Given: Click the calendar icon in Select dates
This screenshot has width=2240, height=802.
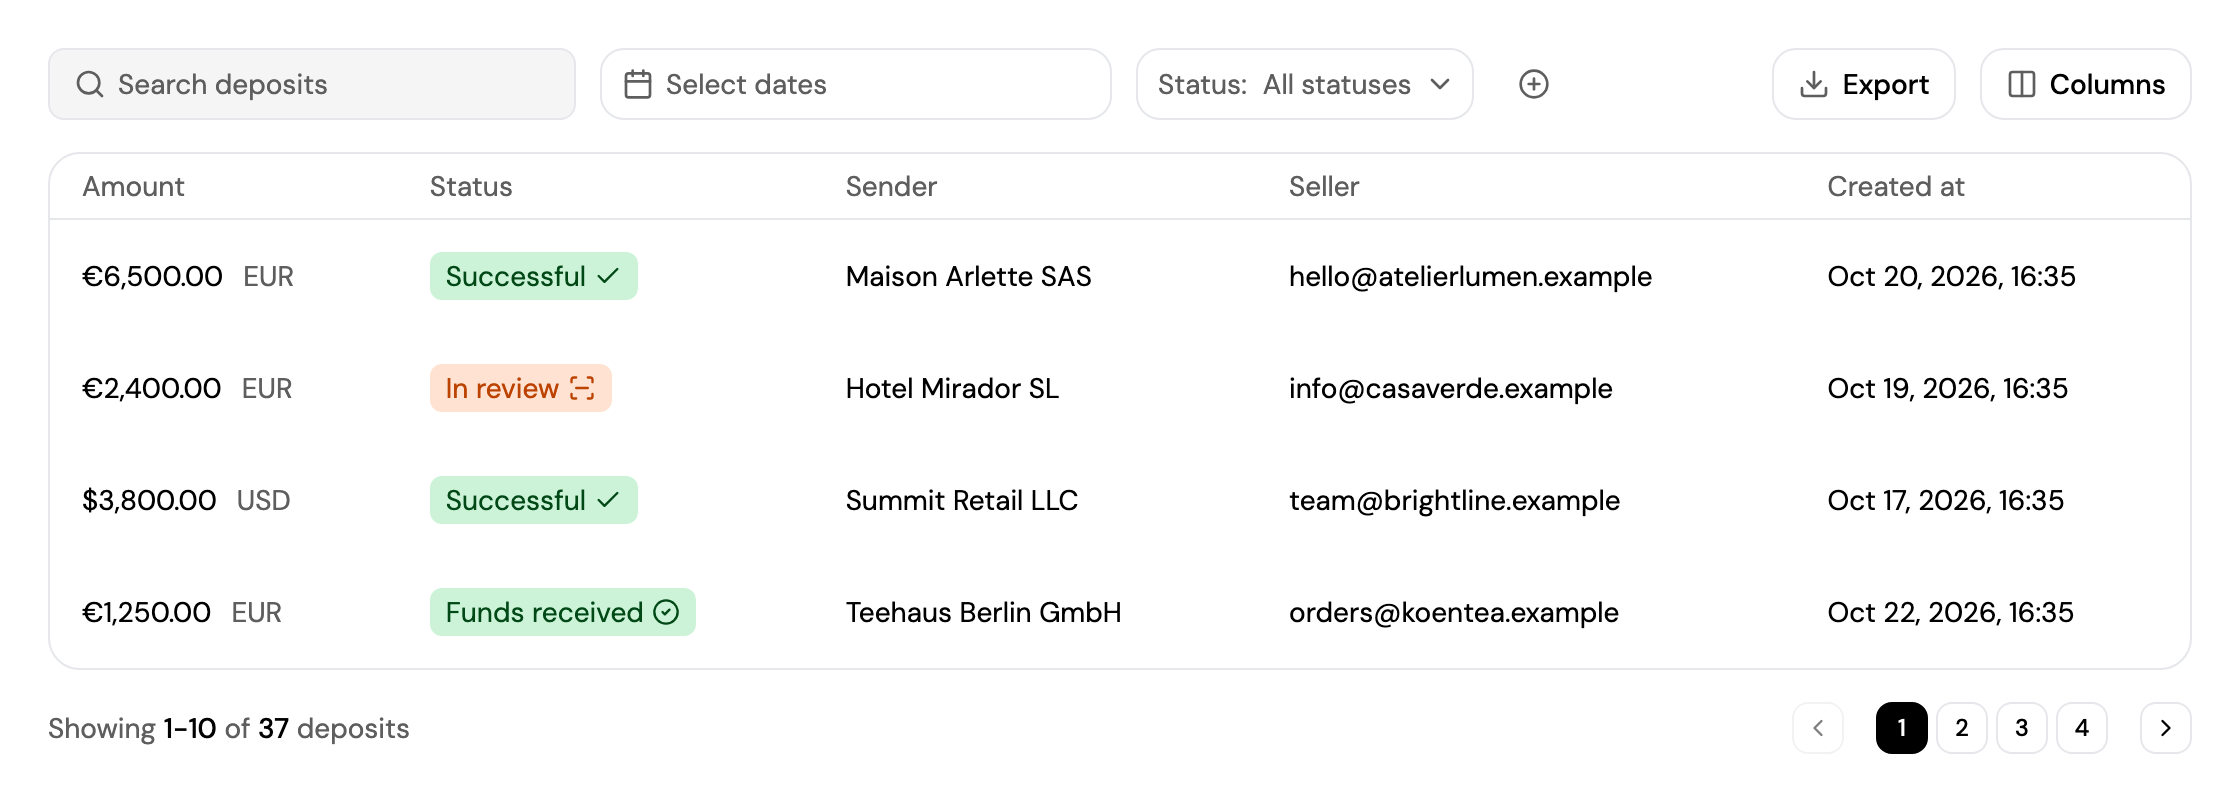Looking at the screenshot, I should point(638,84).
